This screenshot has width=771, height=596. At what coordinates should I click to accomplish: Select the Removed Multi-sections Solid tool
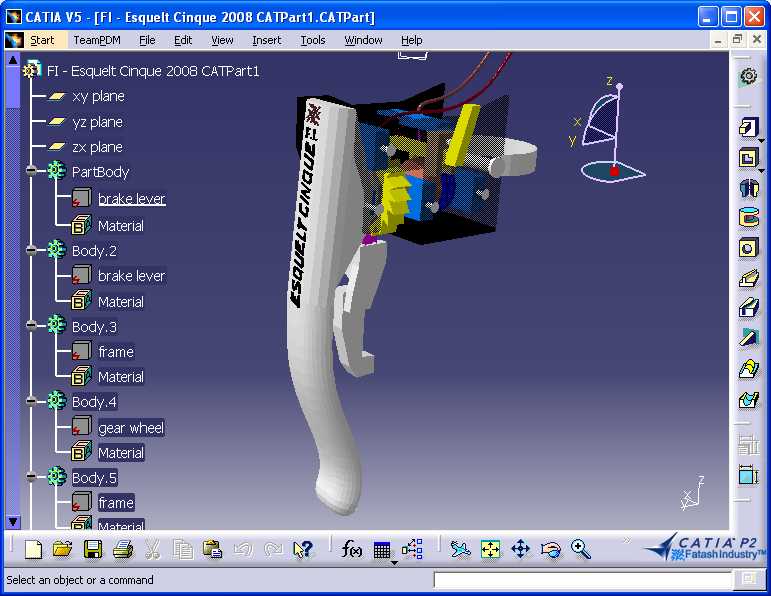point(748,399)
